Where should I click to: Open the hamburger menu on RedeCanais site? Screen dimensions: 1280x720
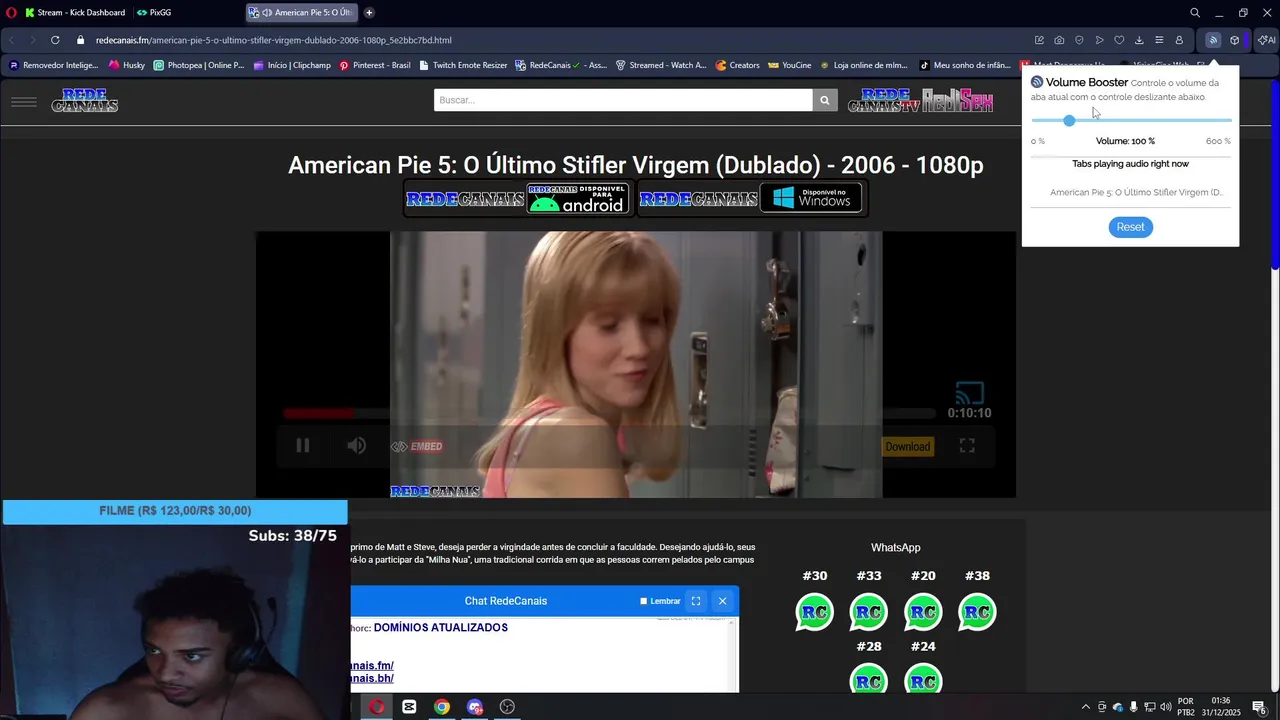pos(24,101)
